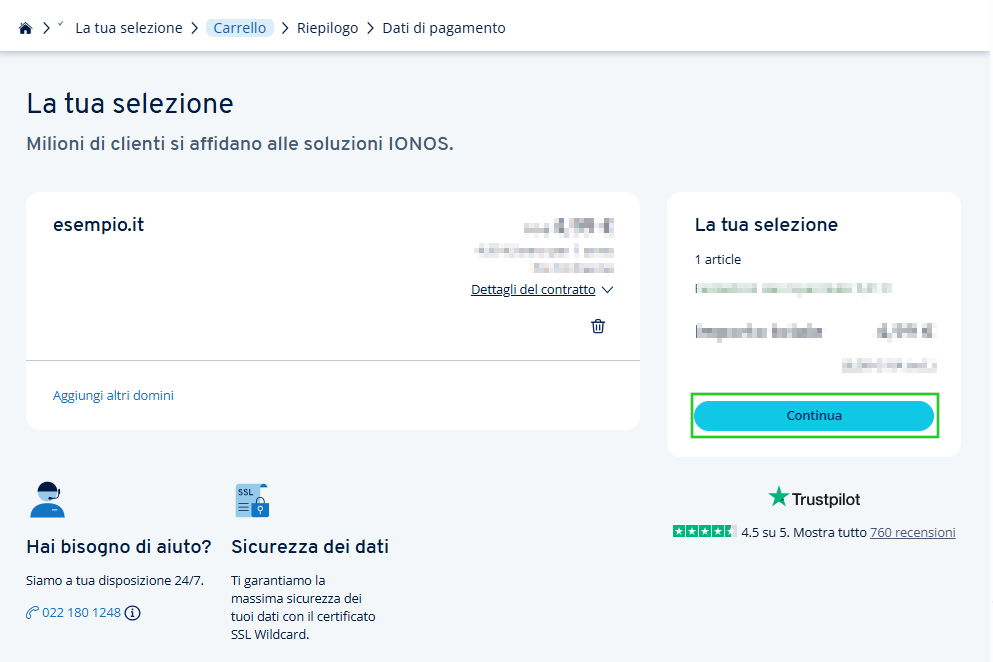Click the SSL certificate document icon

[x=250, y=499]
